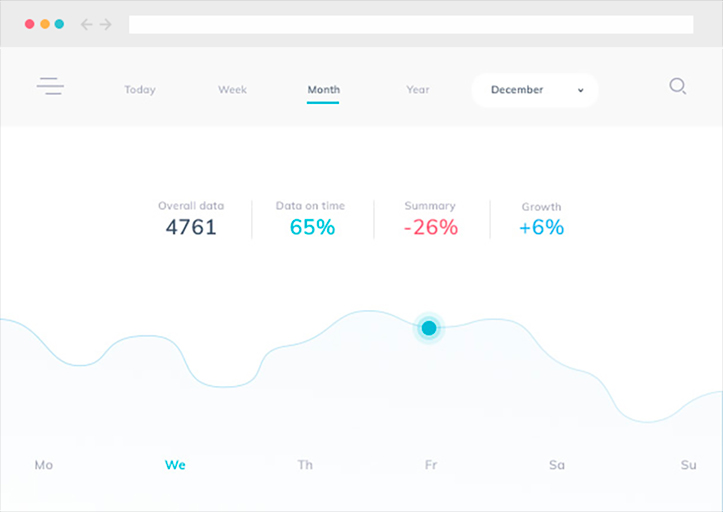Select the Sa day label

tap(557, 464)
